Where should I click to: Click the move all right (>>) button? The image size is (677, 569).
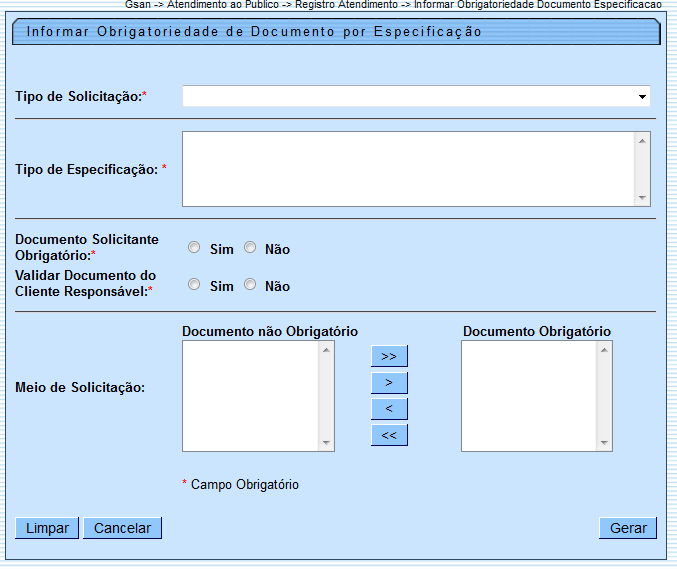click(389, 356)
